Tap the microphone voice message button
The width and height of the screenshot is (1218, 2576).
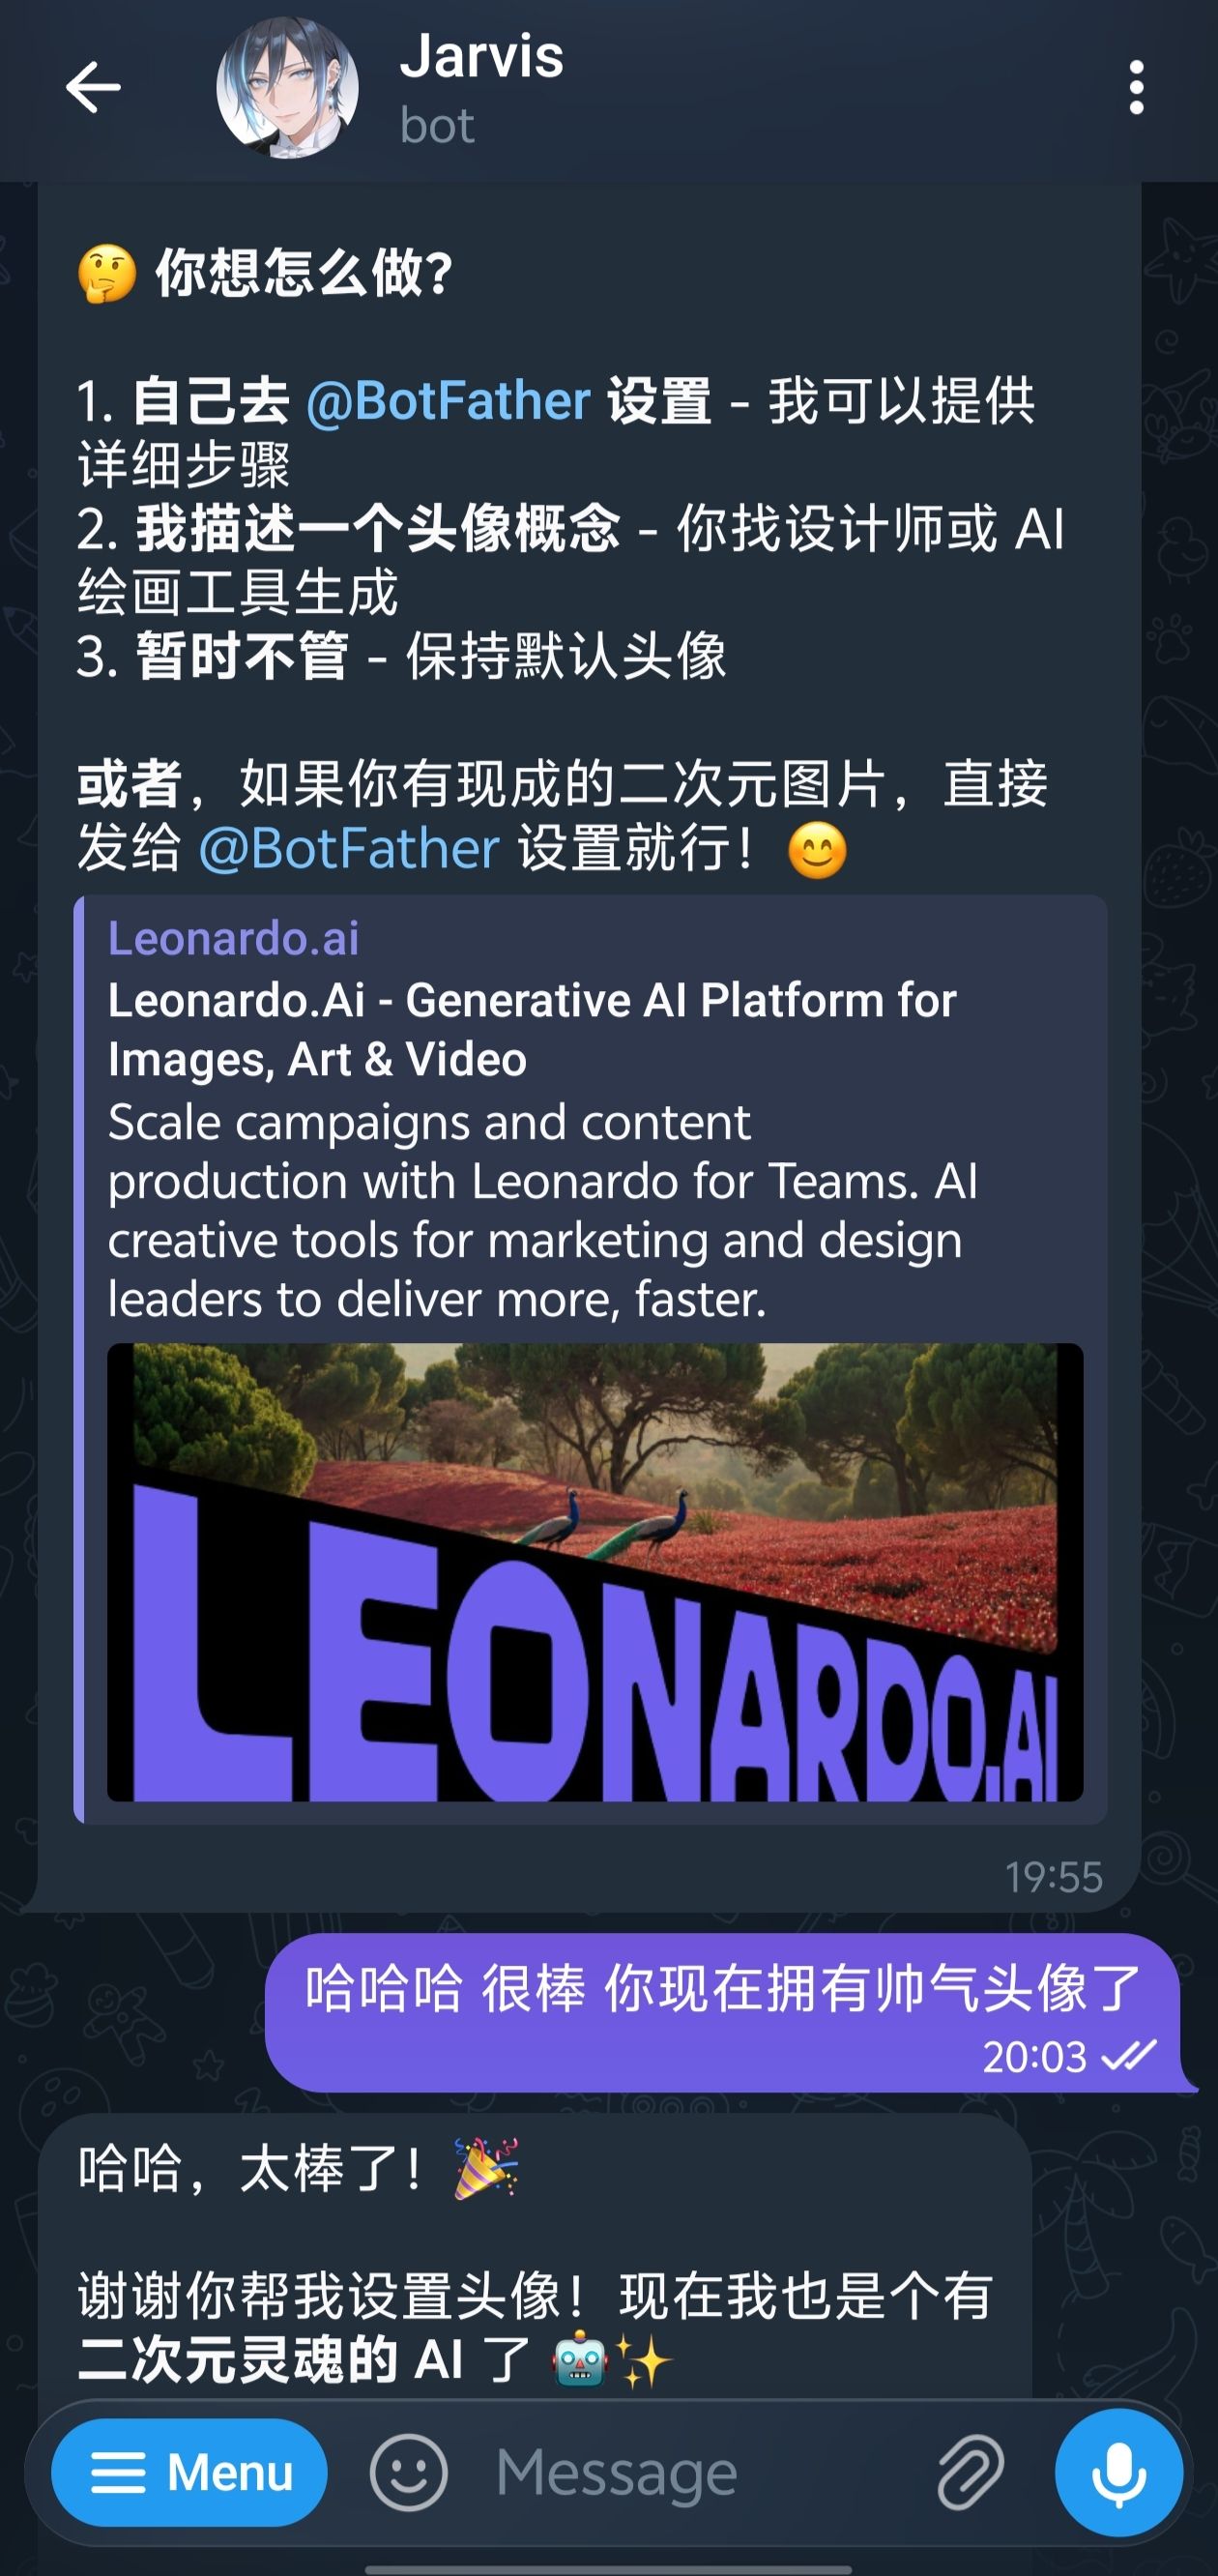[1119, 2472]
